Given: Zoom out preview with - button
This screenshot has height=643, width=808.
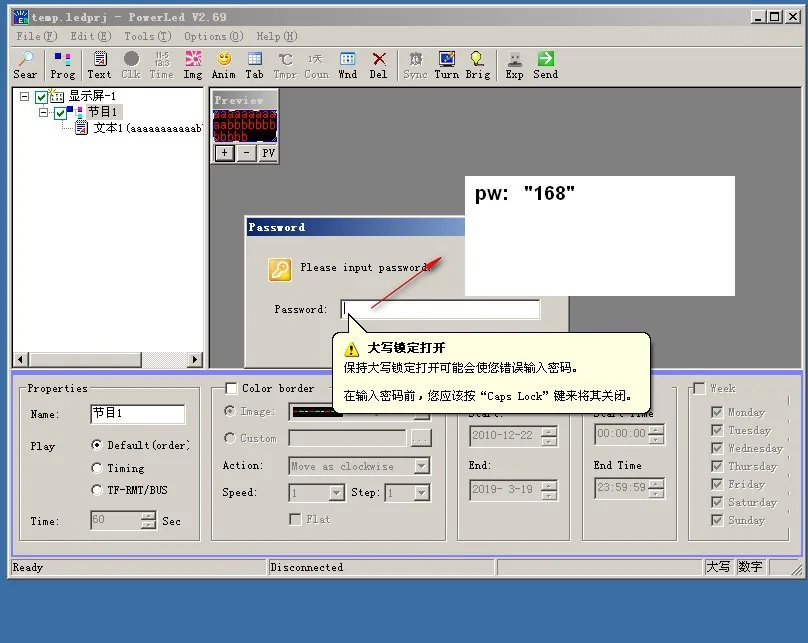Looking at the screenshot, I should tap(246, 153).
